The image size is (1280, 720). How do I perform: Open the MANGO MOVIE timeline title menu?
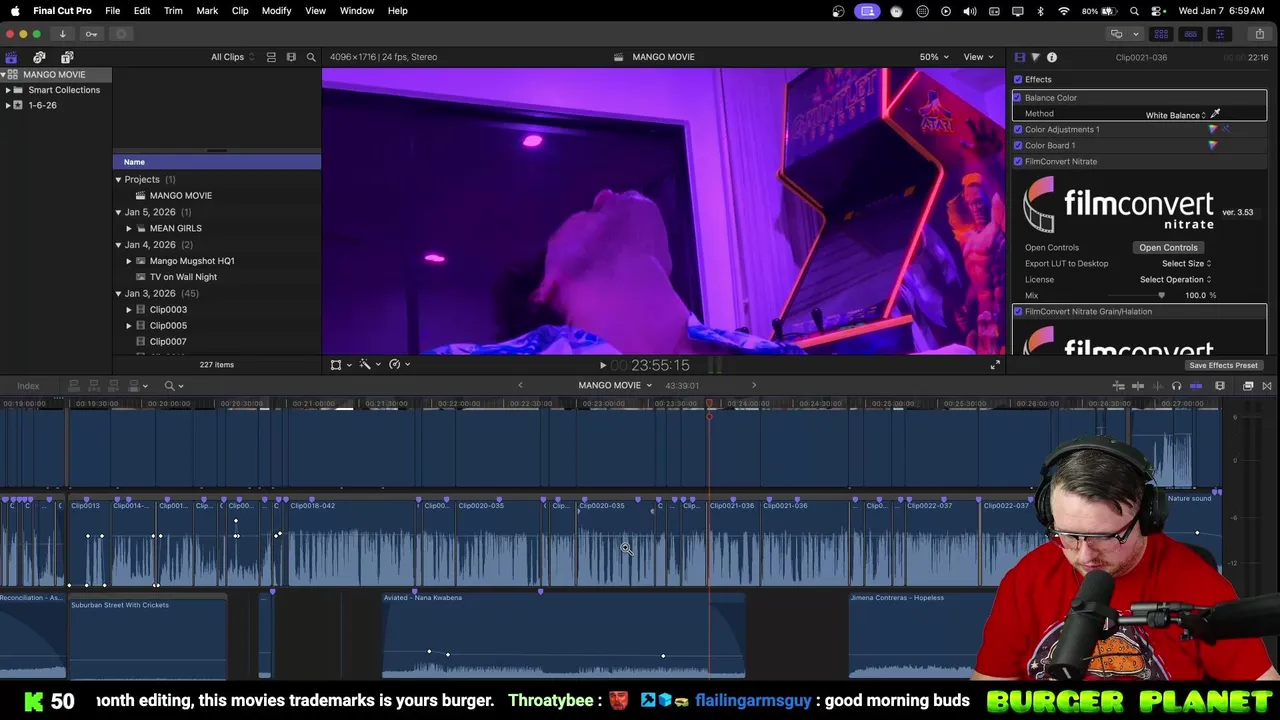pos(614,386)
